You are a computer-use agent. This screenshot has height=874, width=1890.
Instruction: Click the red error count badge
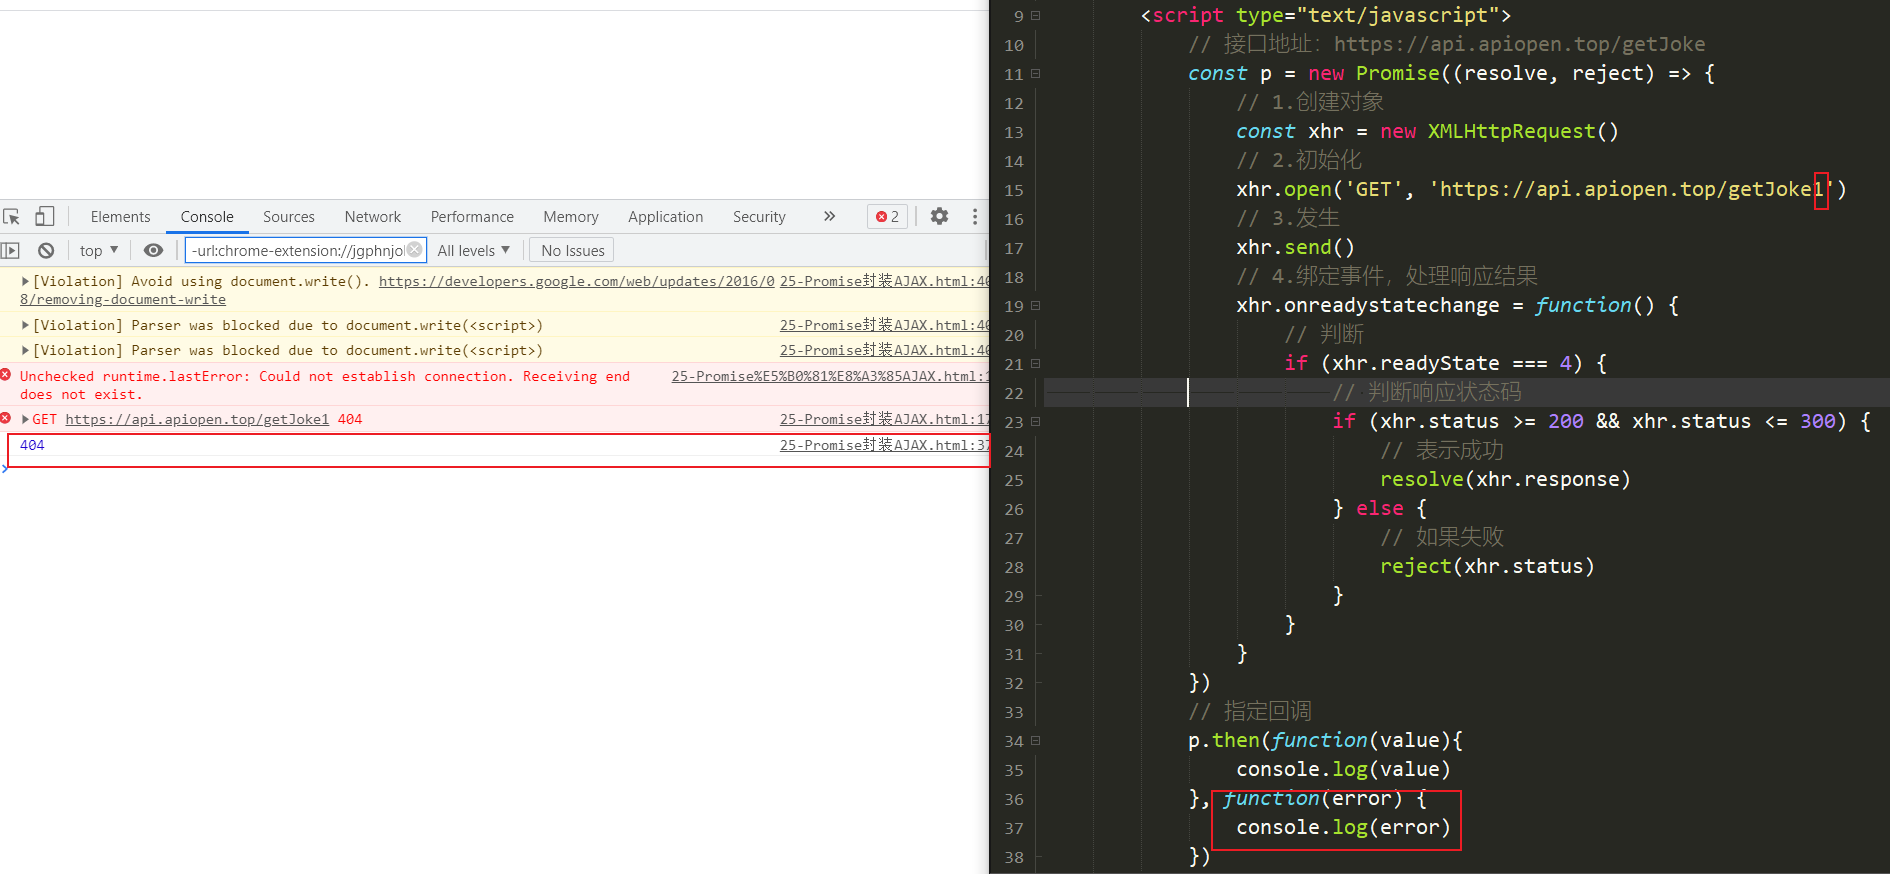(x=888, y=216)
